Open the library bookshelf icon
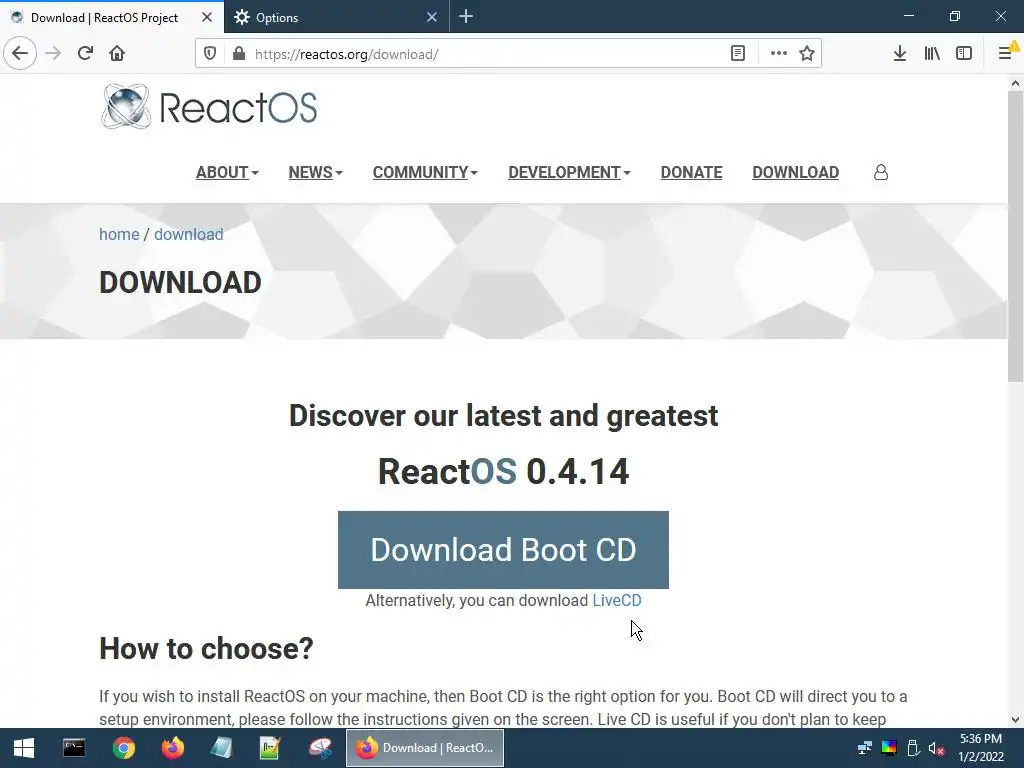Viewport: 1024px width, 768px height. point(932,54)
